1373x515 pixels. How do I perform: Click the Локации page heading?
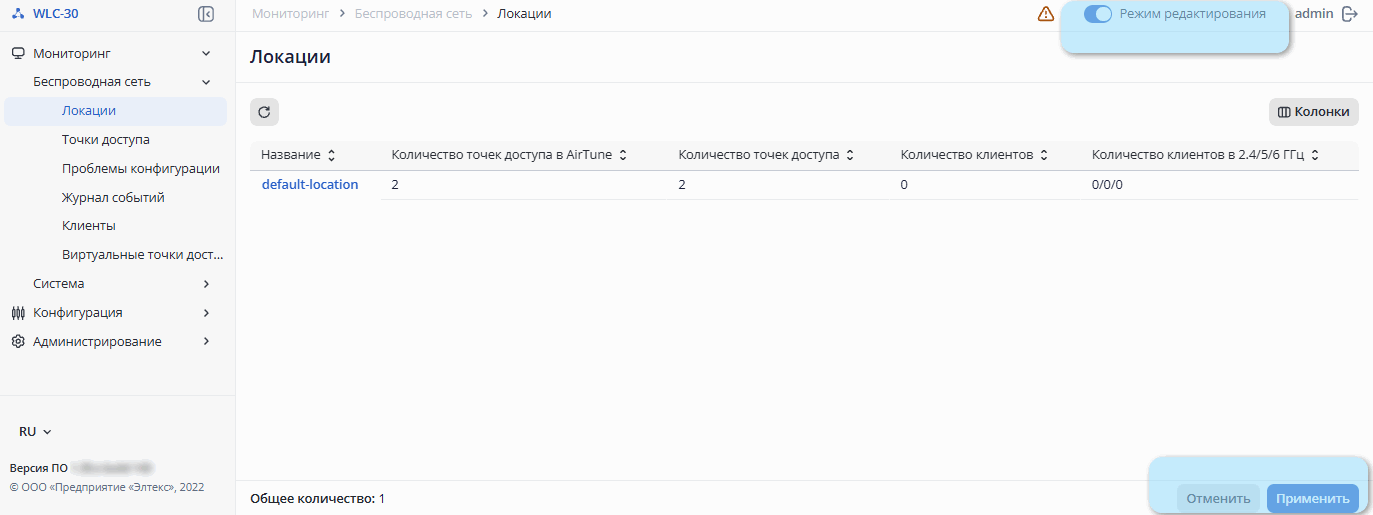(290, 57)
